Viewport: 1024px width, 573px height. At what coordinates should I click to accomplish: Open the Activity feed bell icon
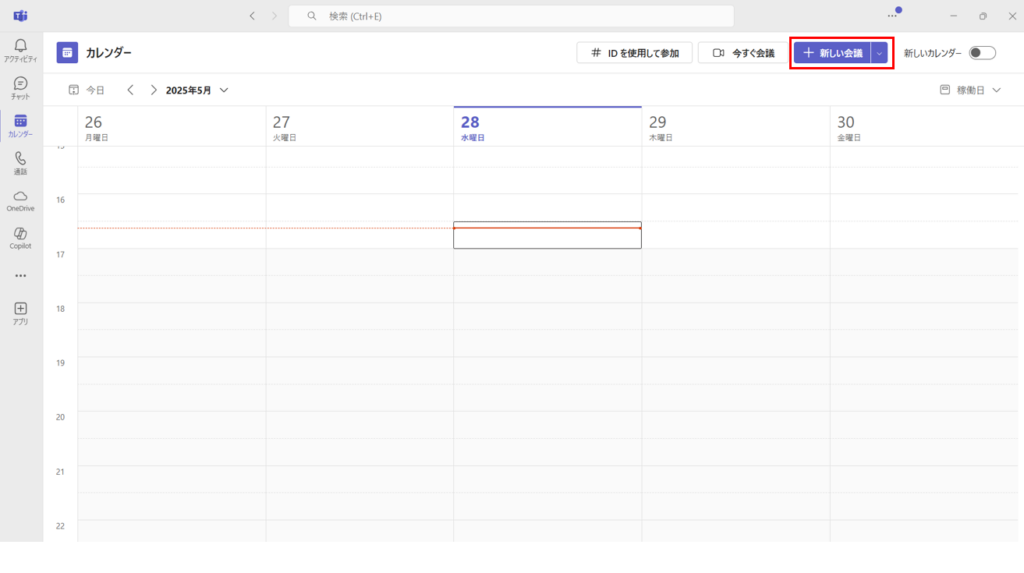point(20,50)
